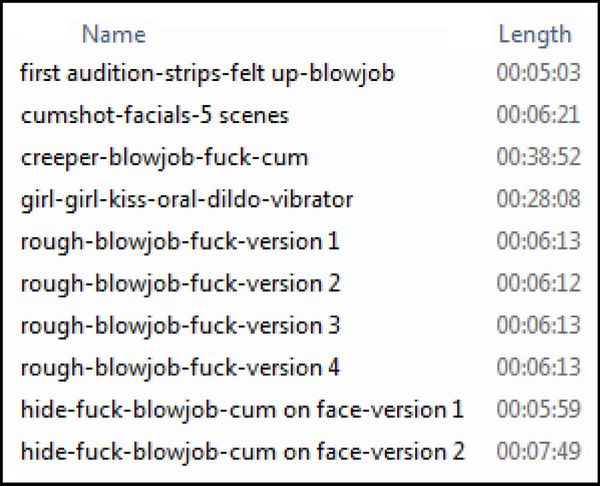Sort the list by the Length column header
This screenshot has width=600, height=486.
tap(535, 34)
